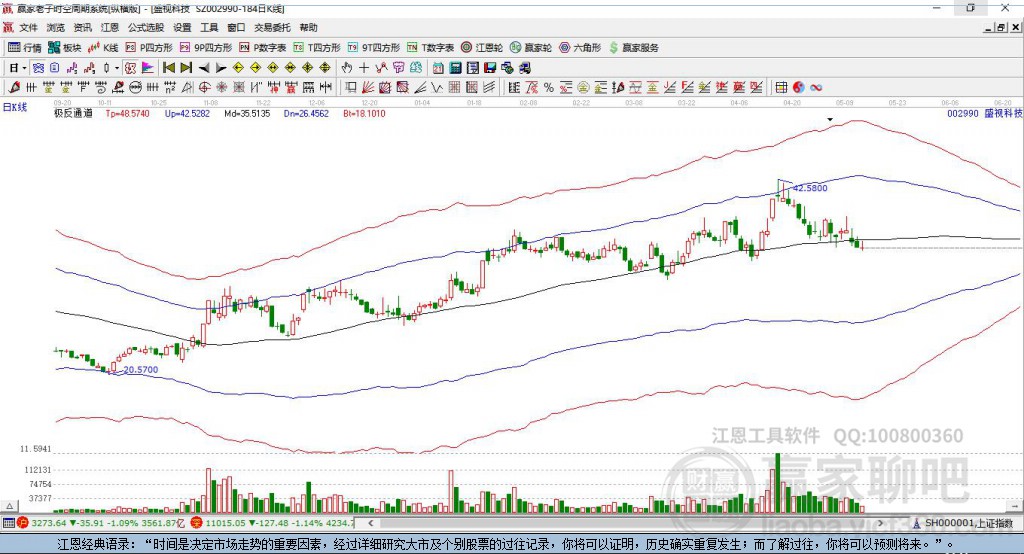Screen dimensions: 1024x554
Task: Open the 江恩 menu
Action: [x=110, y=27]
